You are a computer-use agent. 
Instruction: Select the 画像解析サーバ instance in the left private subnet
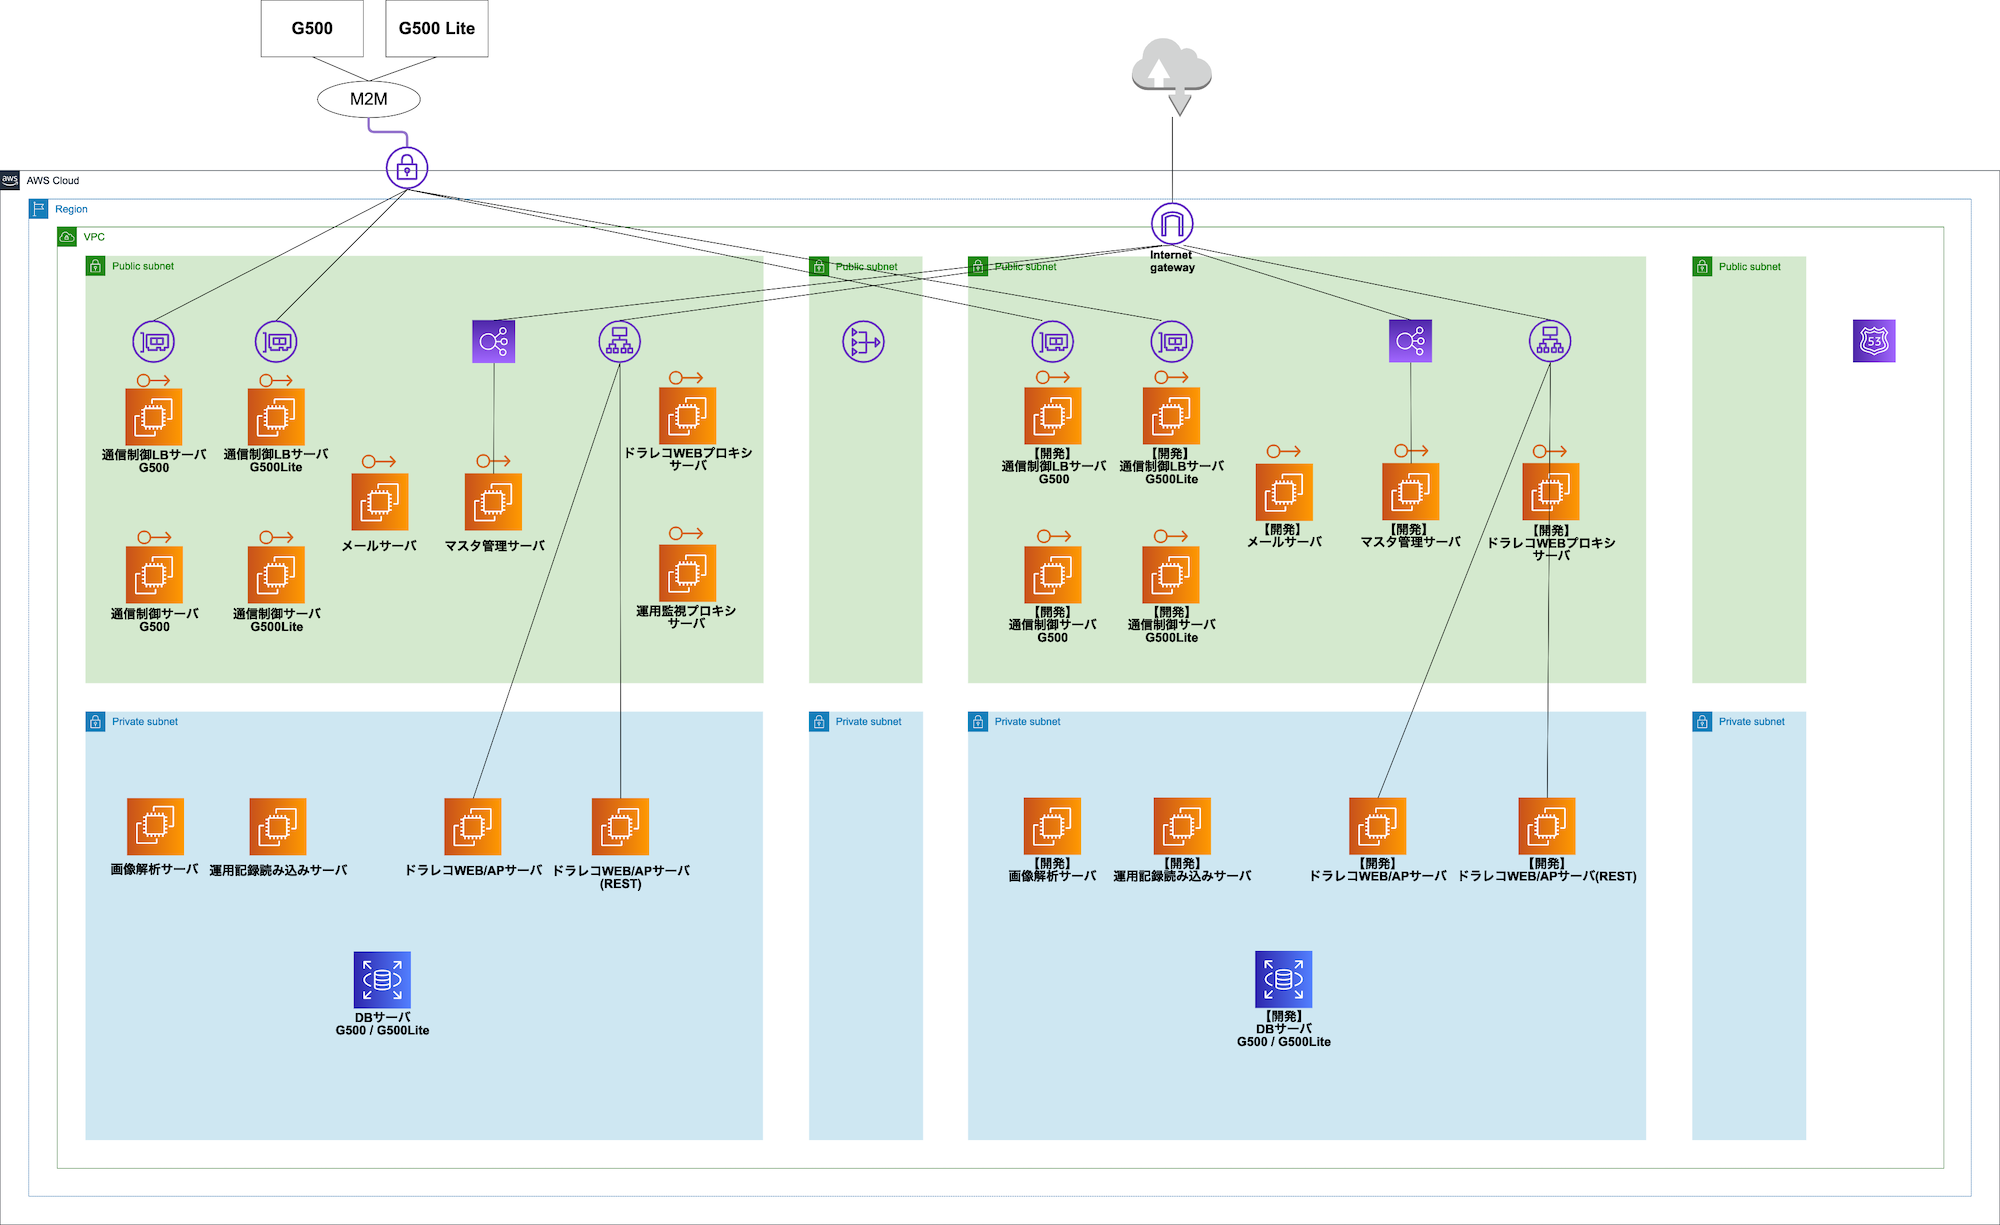coord(155,827)
